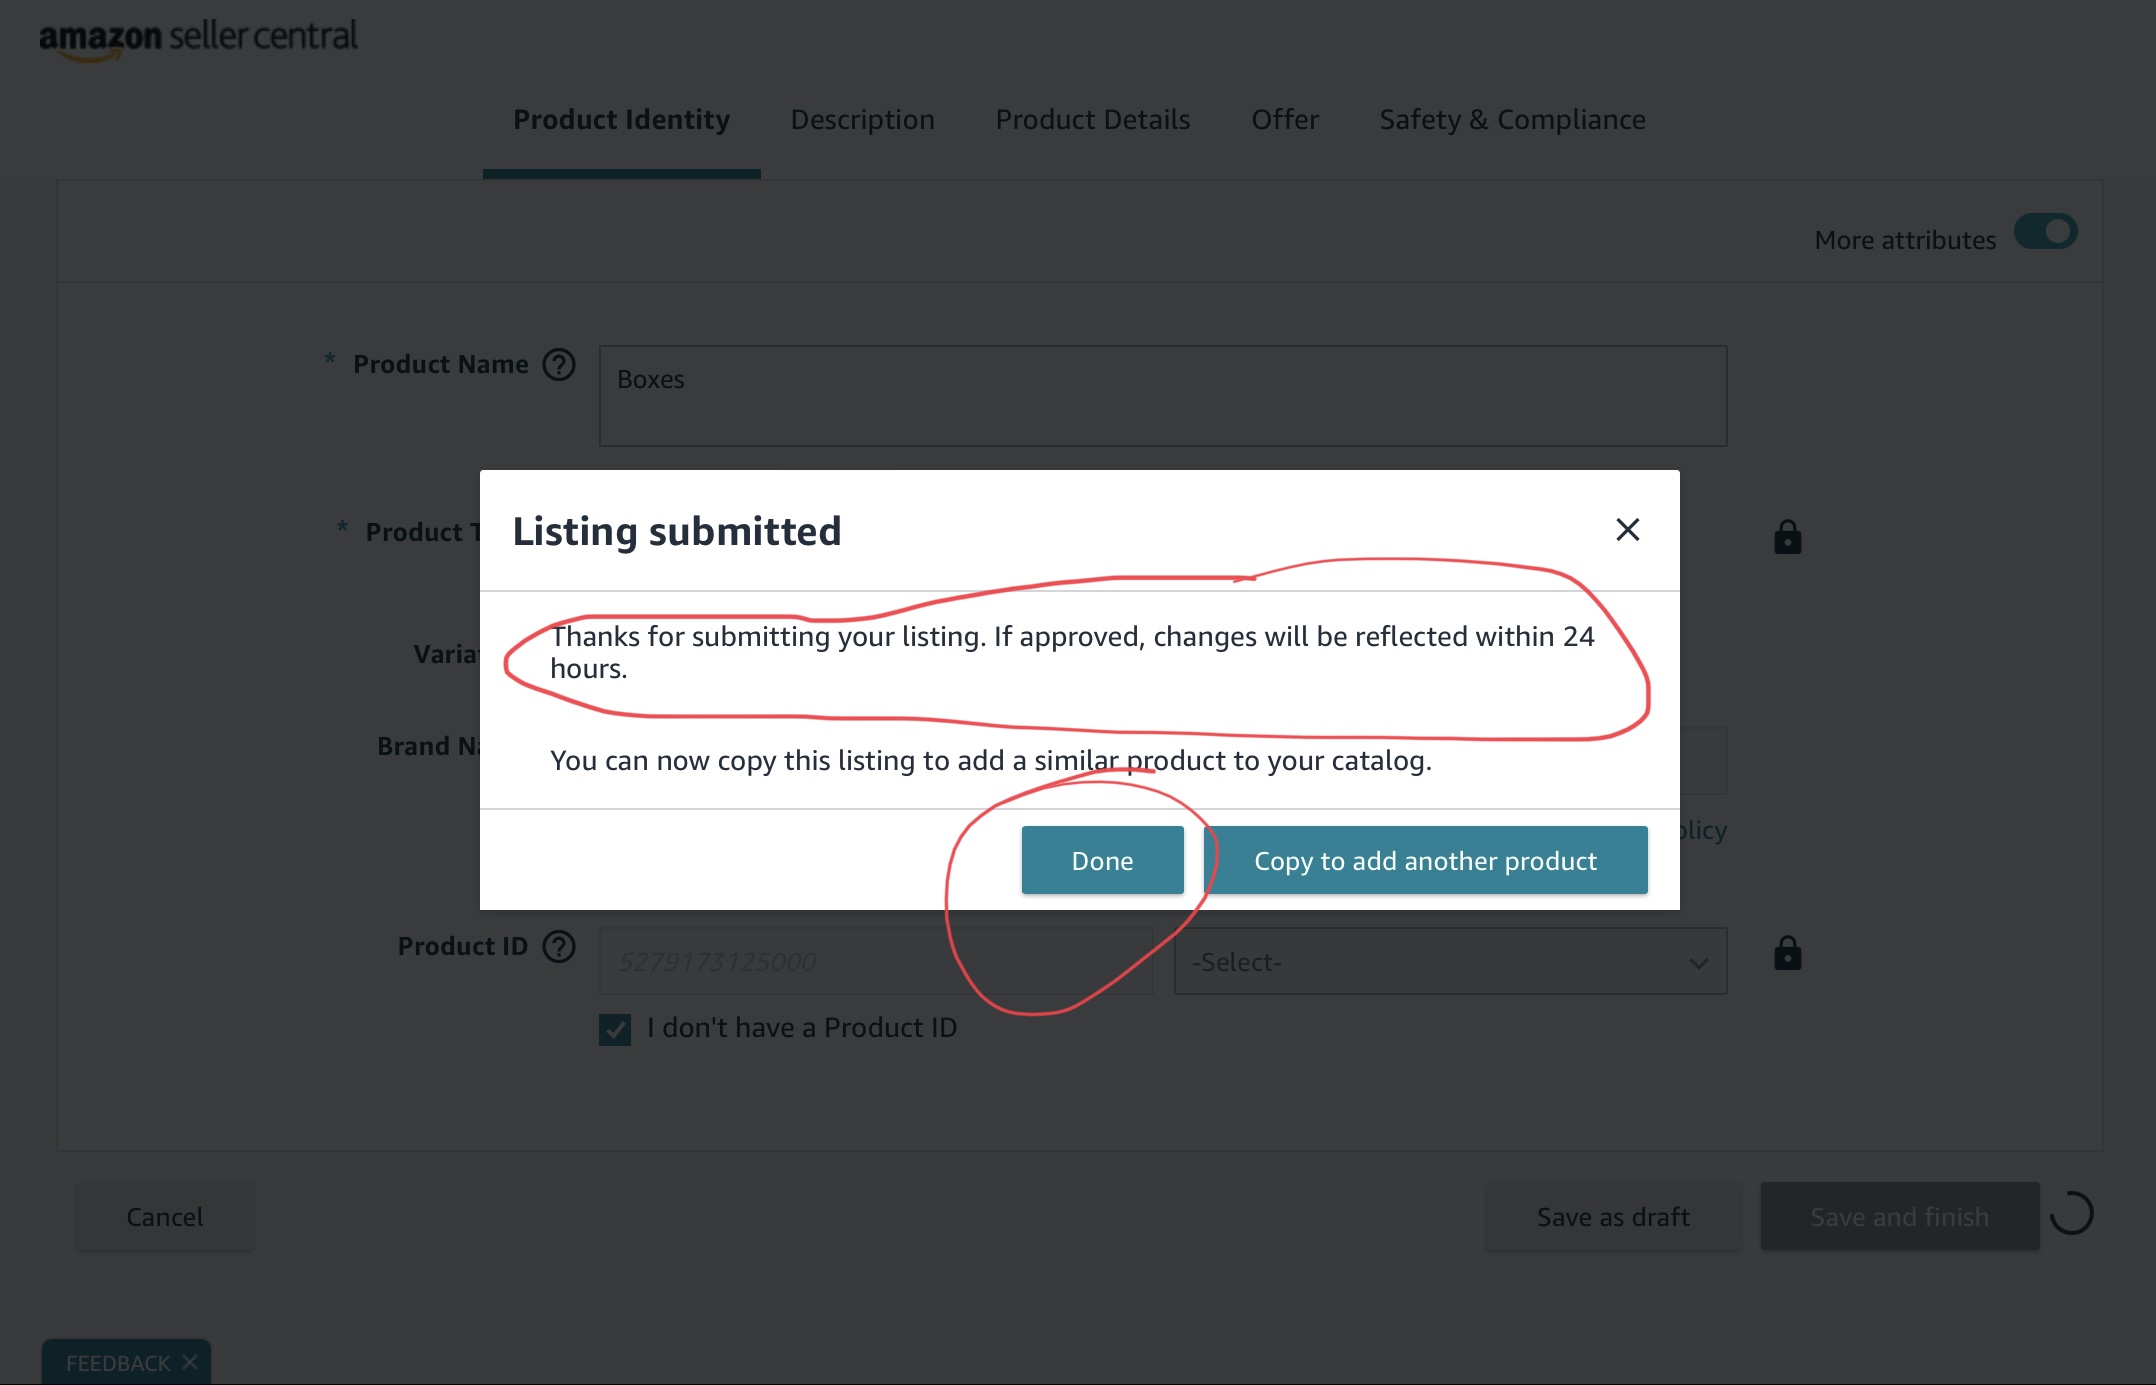2156x1385 pixels.
Task: Click into the Product Name field
Action: [1162, 396]
